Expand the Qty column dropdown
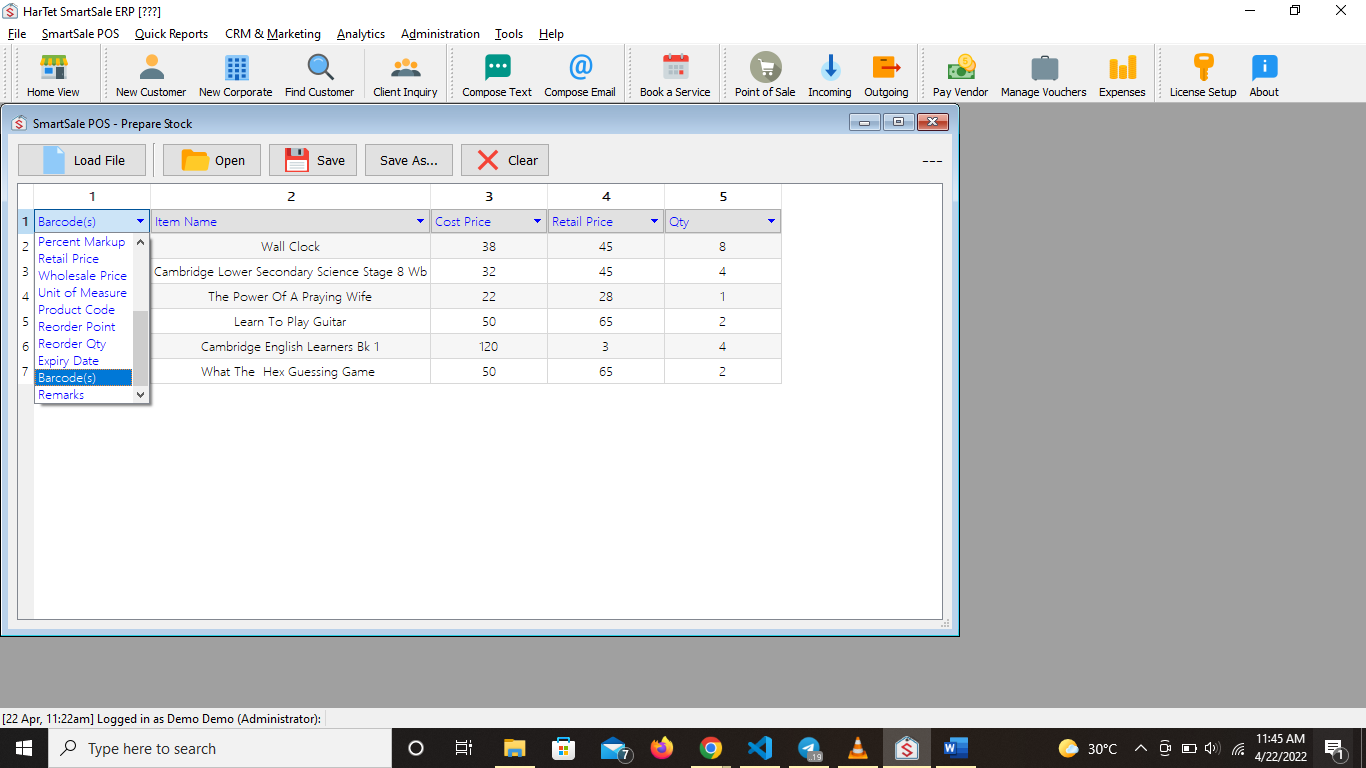Viewport: 1366px width, 768px height. tap(771, 221)
